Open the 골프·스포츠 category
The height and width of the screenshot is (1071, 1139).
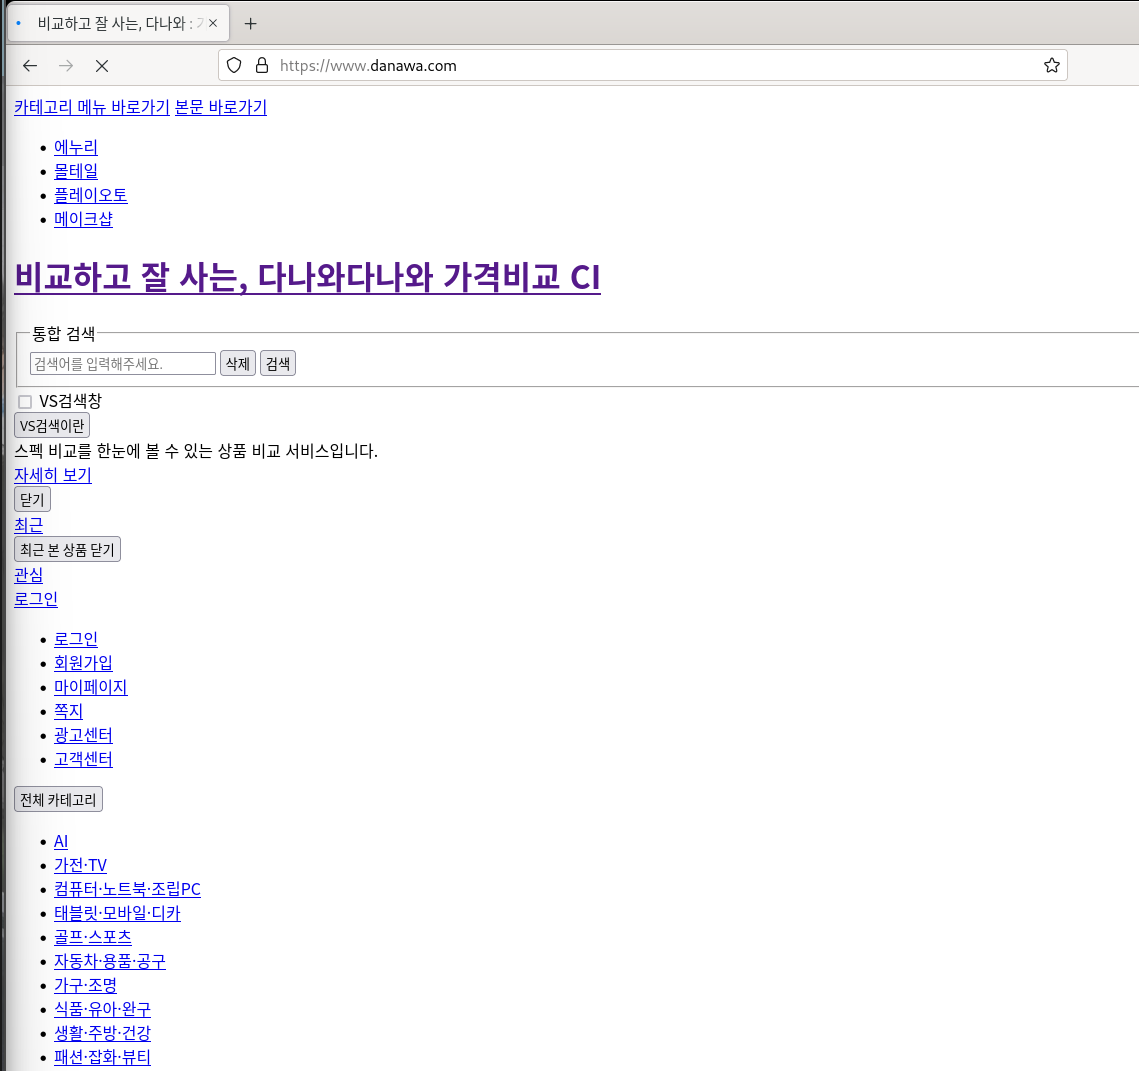click(x=93, y=937)
